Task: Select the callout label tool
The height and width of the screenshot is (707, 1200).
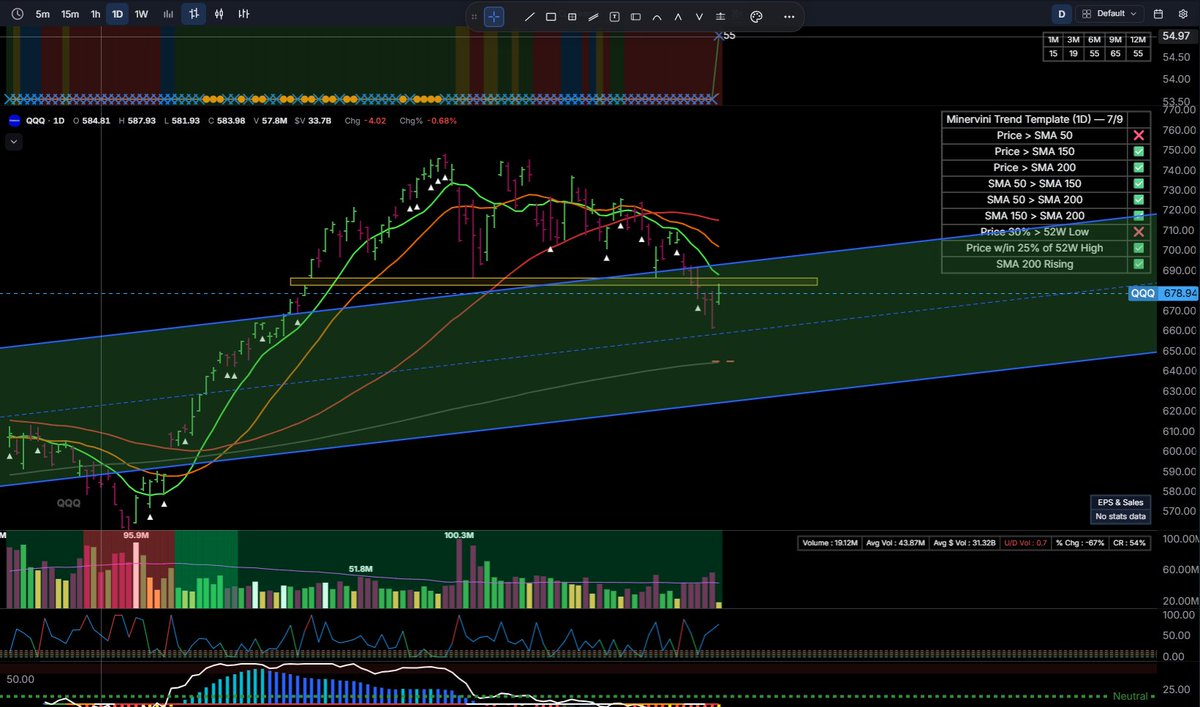Action: [635, 16]
